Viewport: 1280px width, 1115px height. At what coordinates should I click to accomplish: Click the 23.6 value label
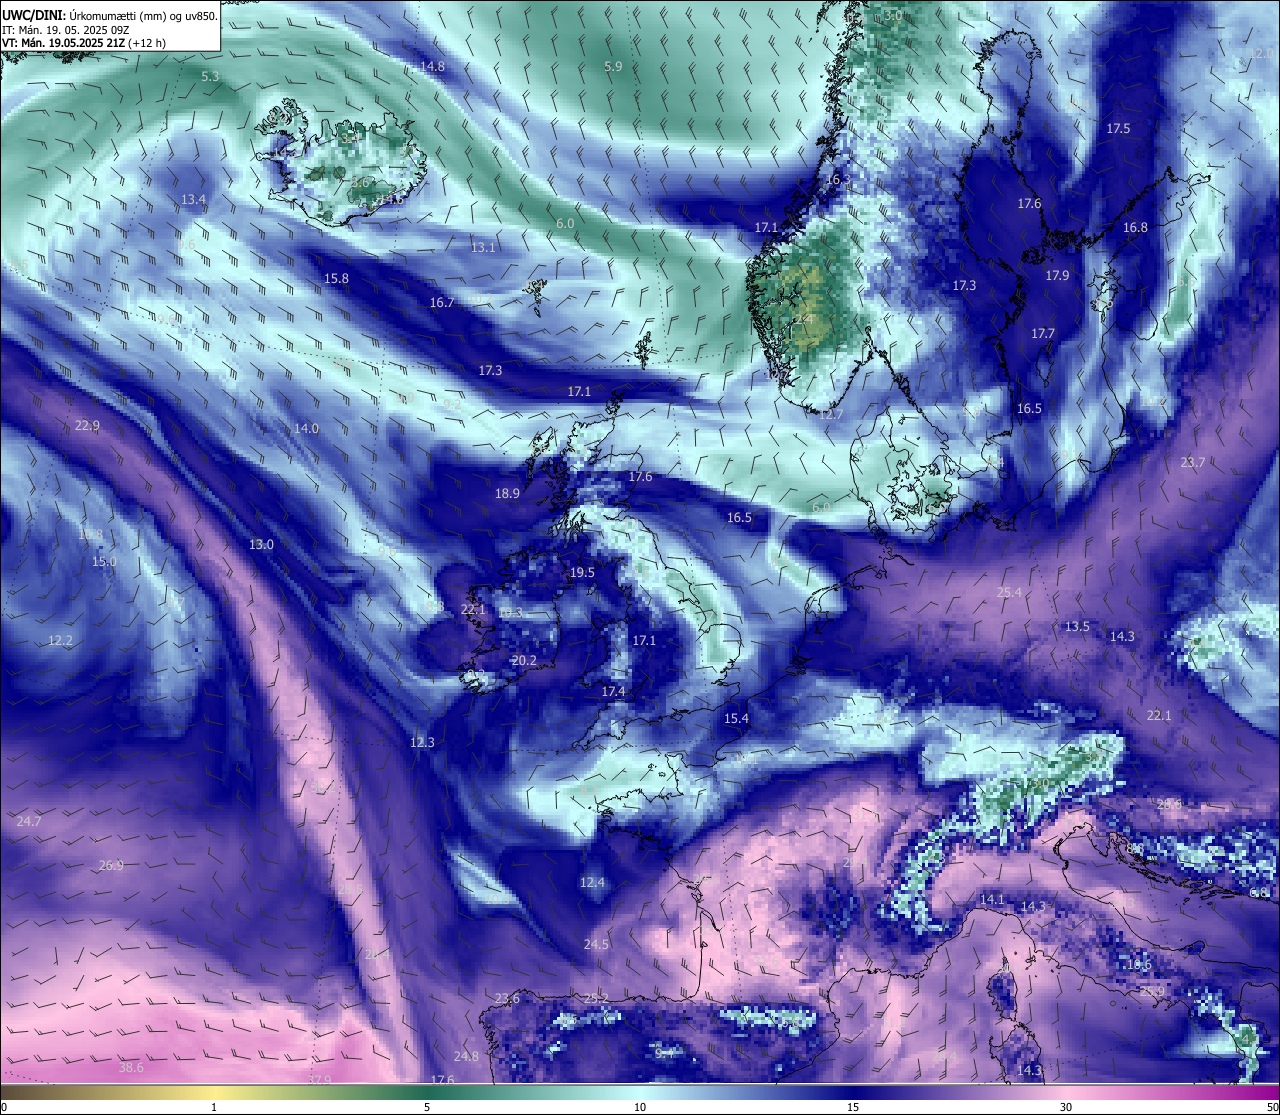coord(507,998)
